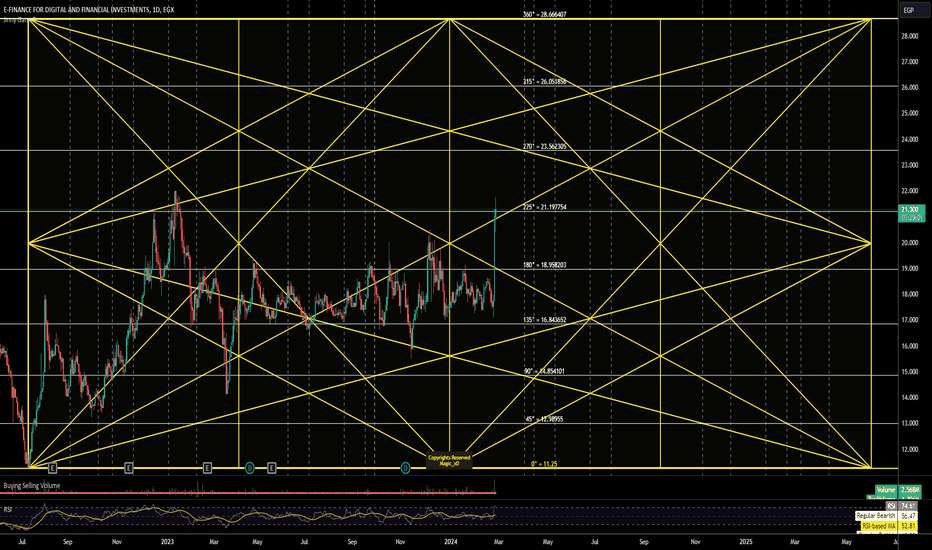Screen dimensions: 932x550
Task: Click the Copyrights Reserved Magic_xD label
Action: pos(449,461)
